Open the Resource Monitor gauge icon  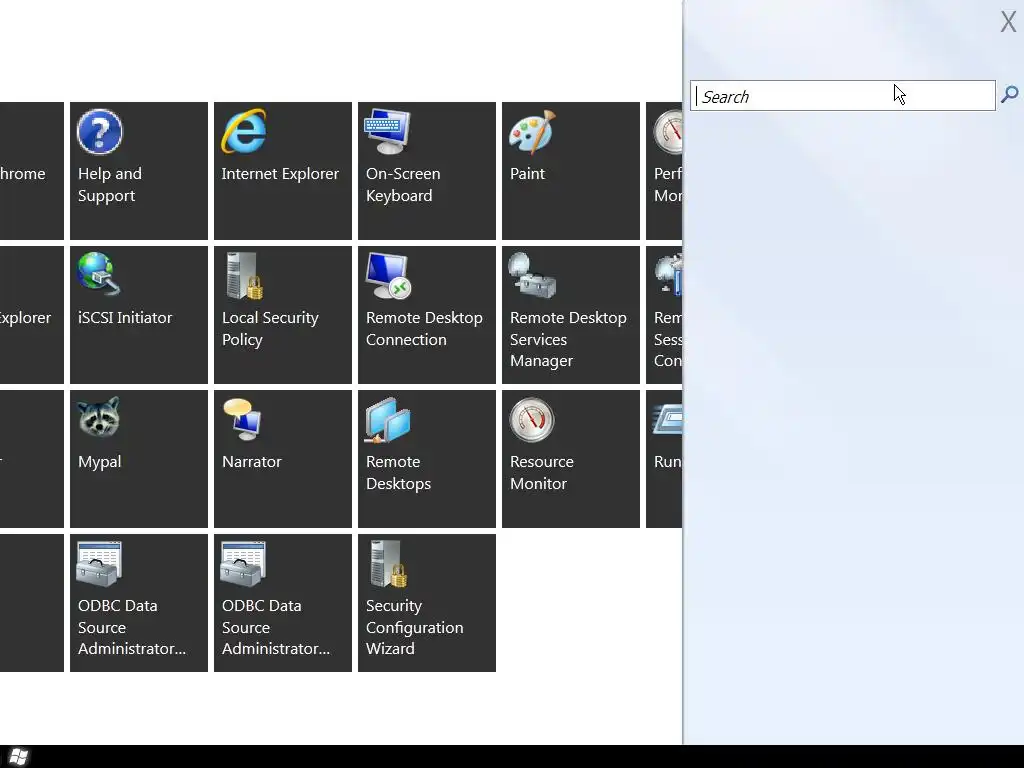tap(532, 419)
